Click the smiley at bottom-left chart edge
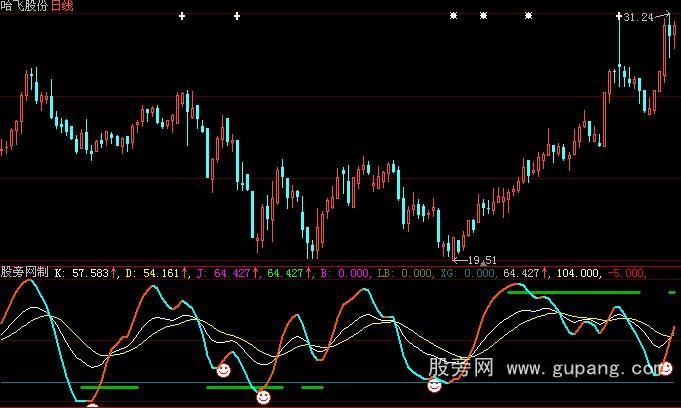Image resolution: width=681 pixels, height=408 pixels. pyautogui.click(x=93, y=404)
